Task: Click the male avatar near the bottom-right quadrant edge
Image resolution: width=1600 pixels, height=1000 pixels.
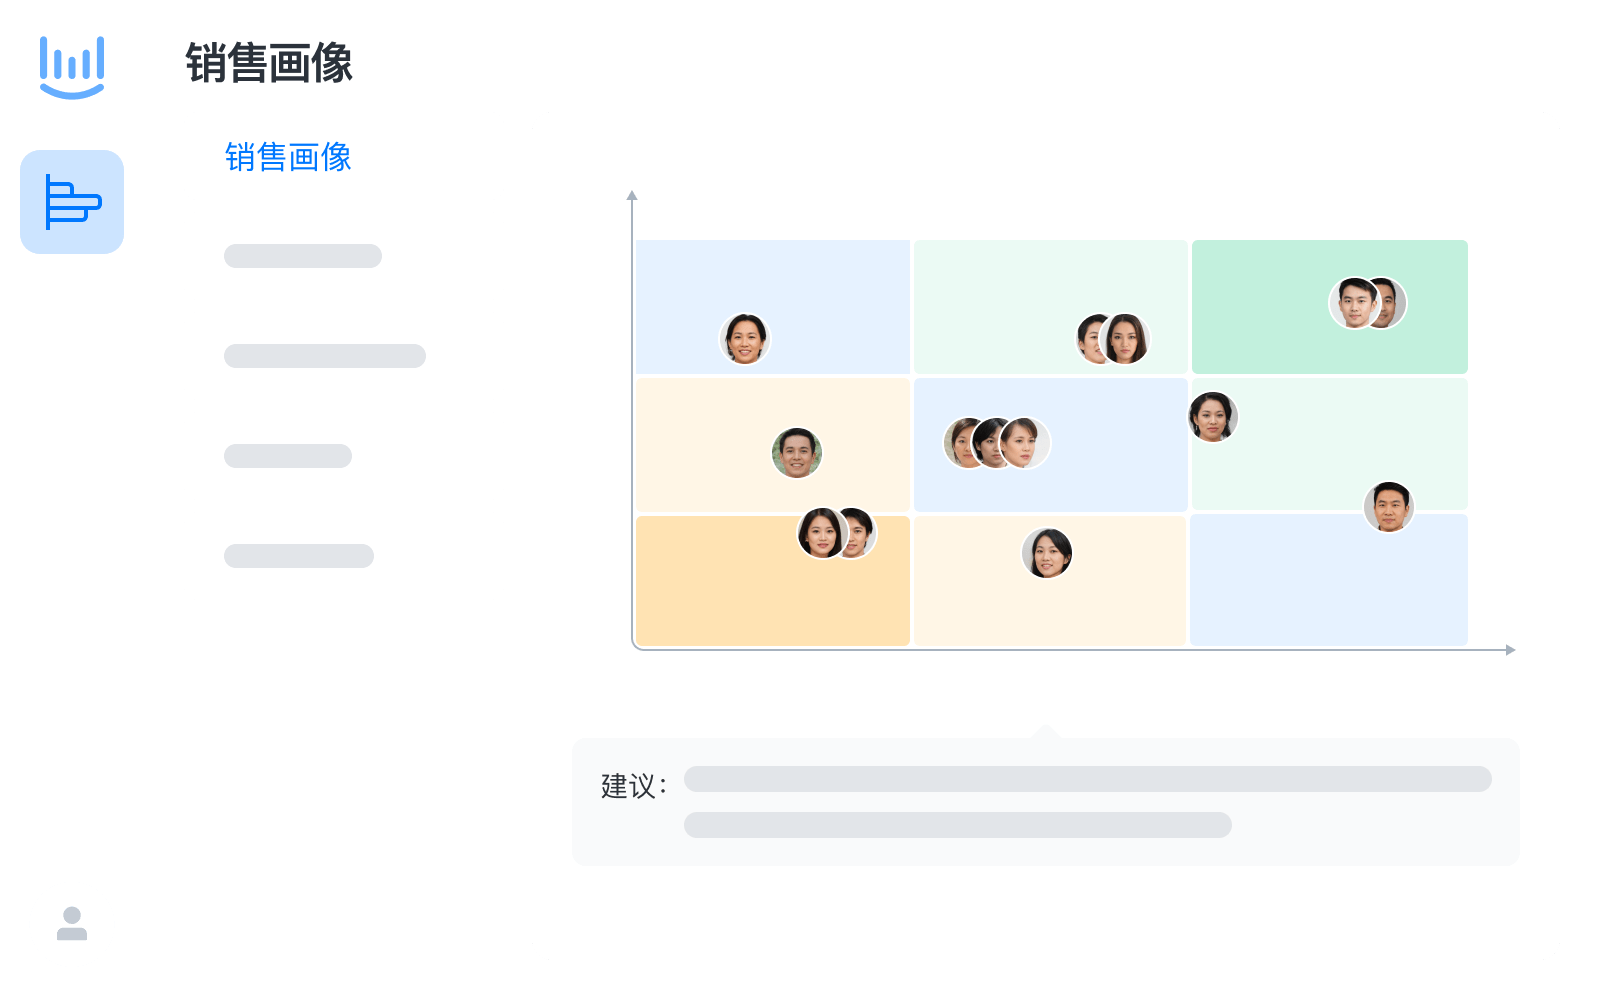Action: click(1389, 507)
